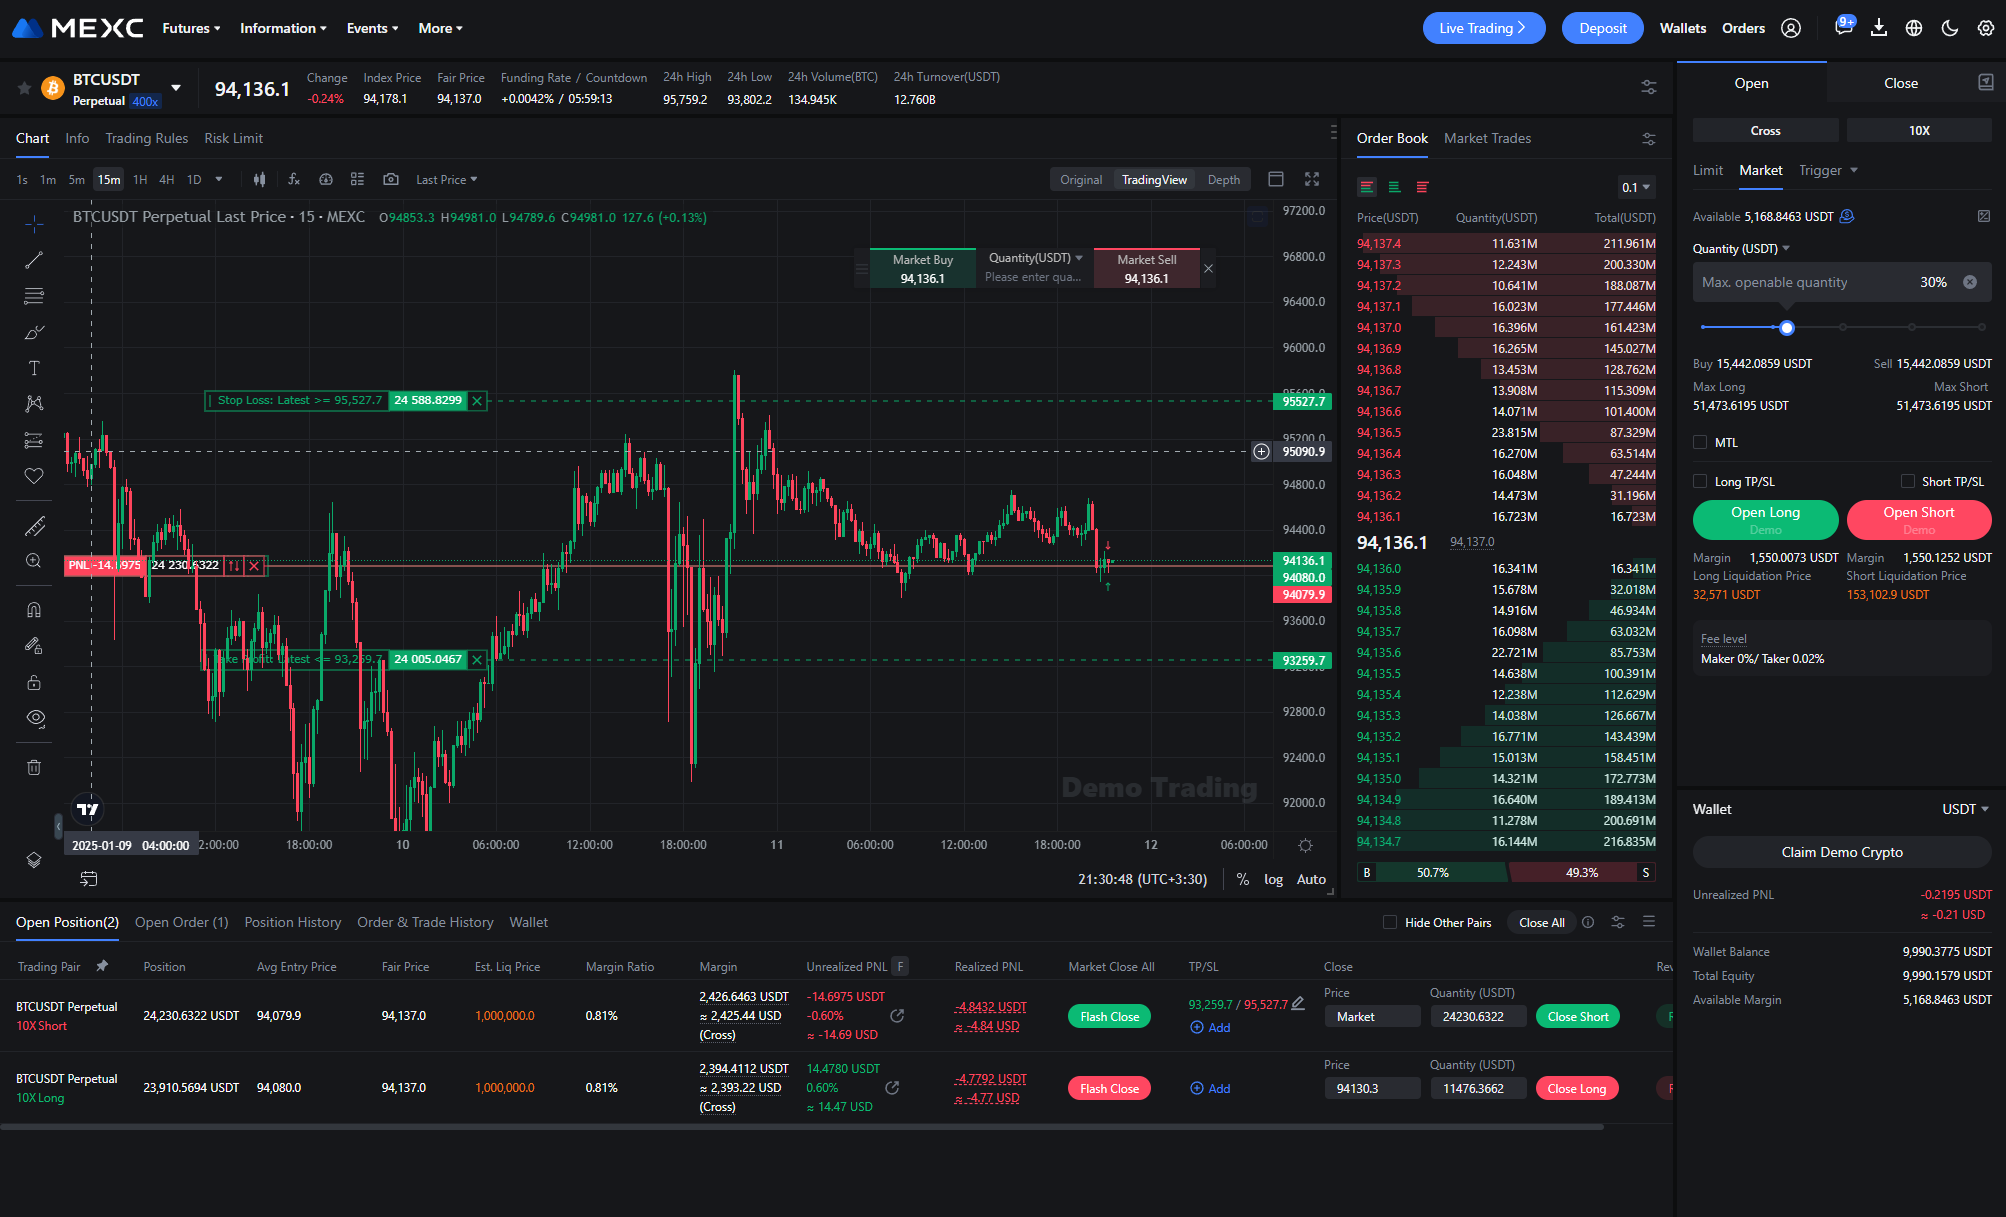This screenshot has width=2006, height=1217.
Task: Select the text annotation tool
Action: 34,368
